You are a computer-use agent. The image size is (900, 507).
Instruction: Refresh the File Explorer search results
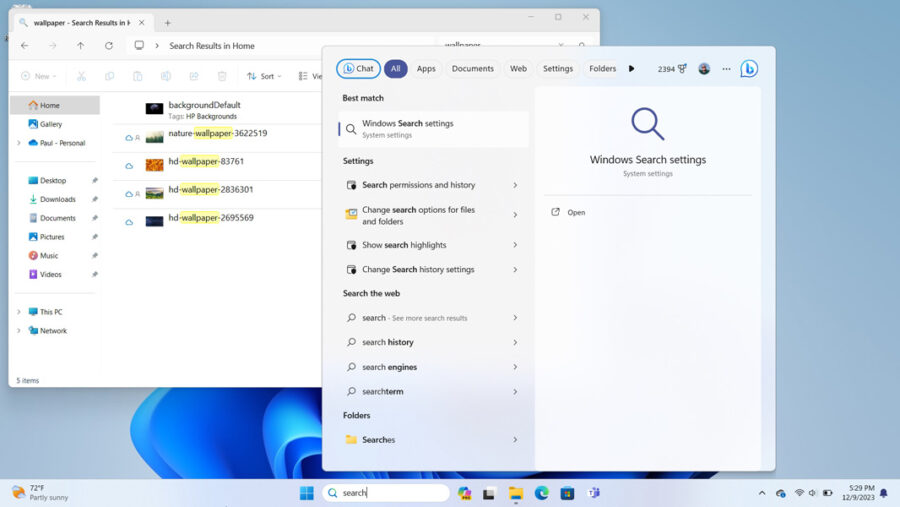pos(108,45)
